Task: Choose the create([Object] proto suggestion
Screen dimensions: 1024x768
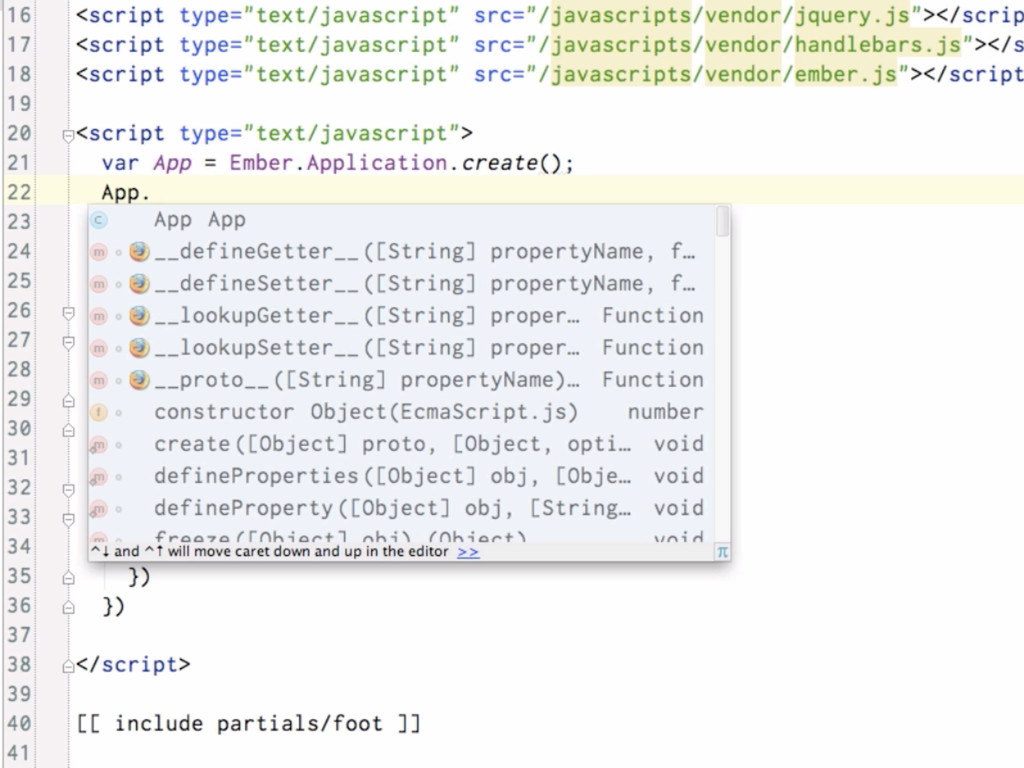Action: (401, 443)
